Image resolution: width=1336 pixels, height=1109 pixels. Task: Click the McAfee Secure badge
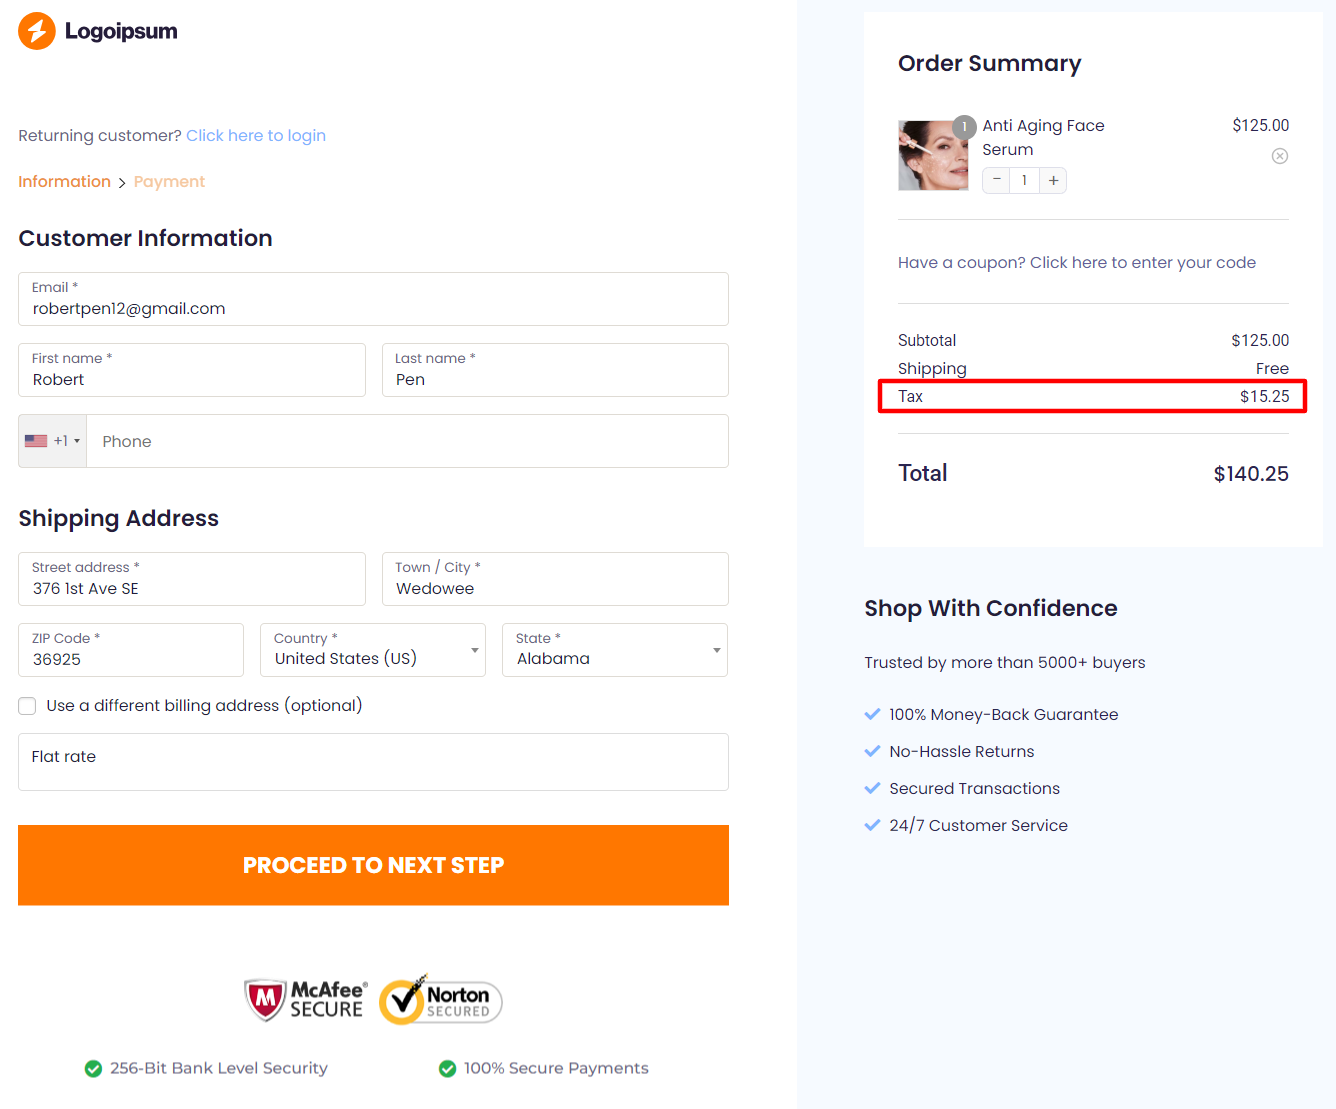305,999
